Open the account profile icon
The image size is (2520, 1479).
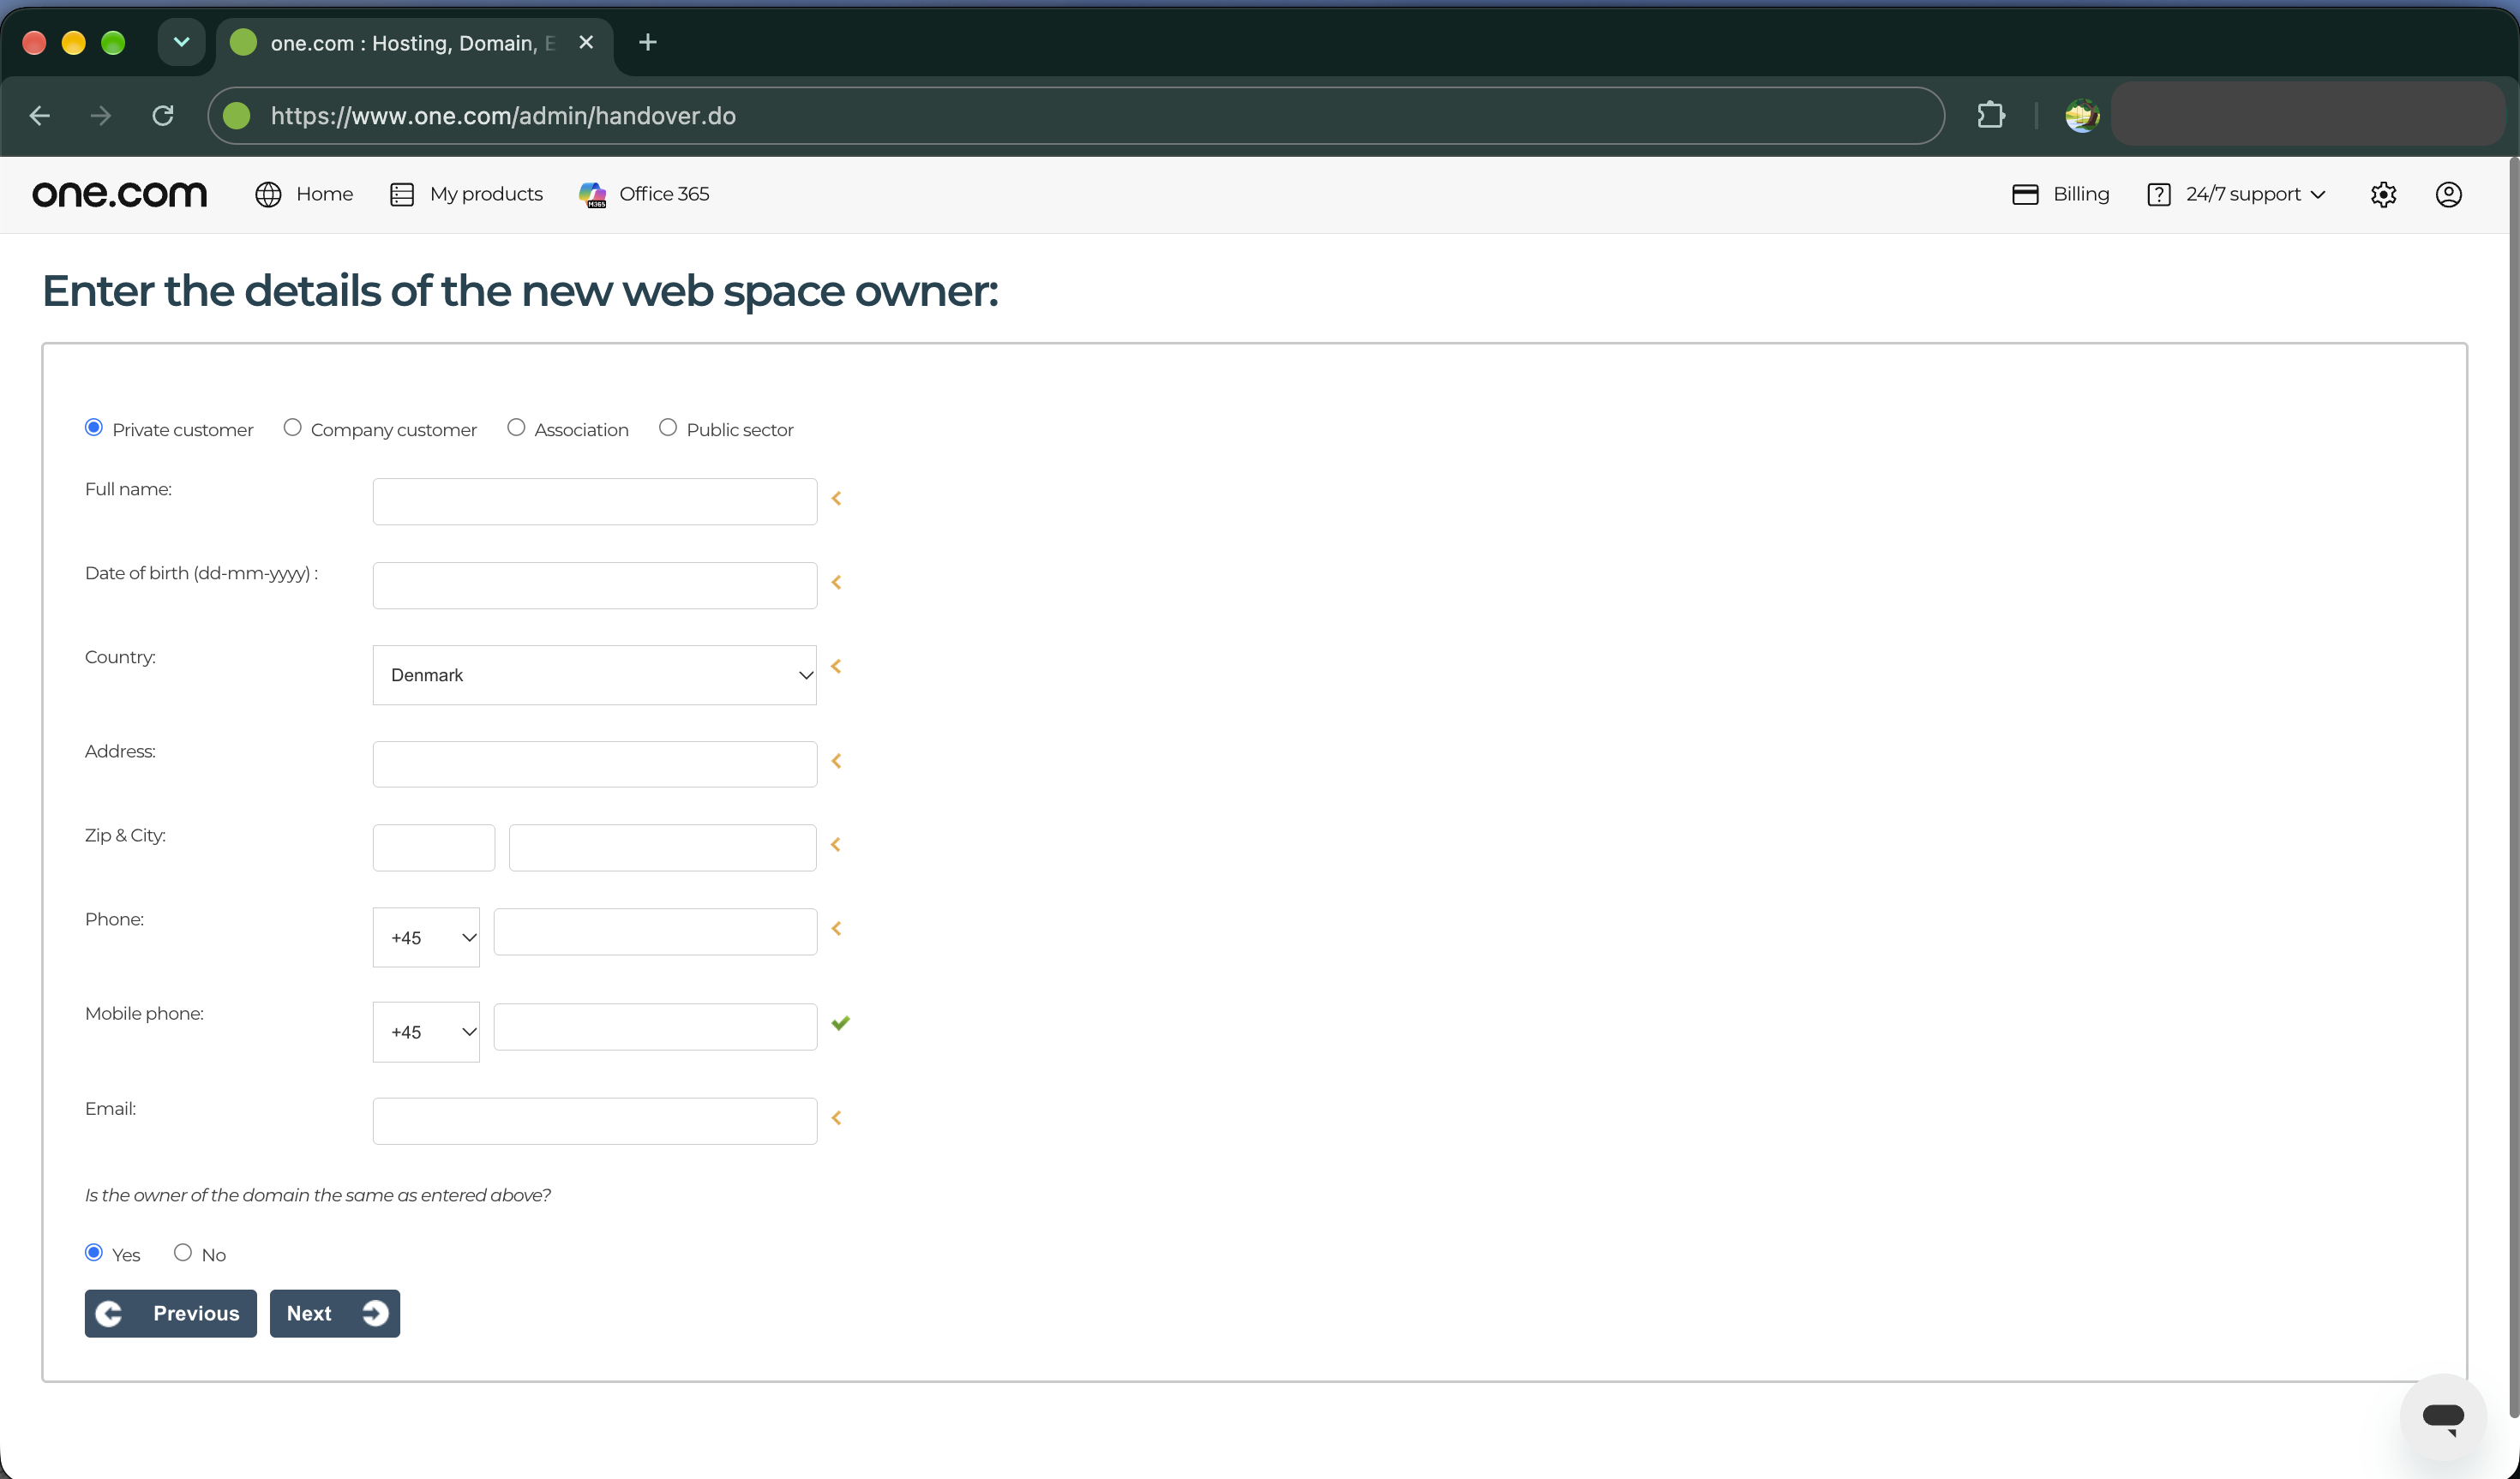pyautogui.click(x=2449, y=194)
